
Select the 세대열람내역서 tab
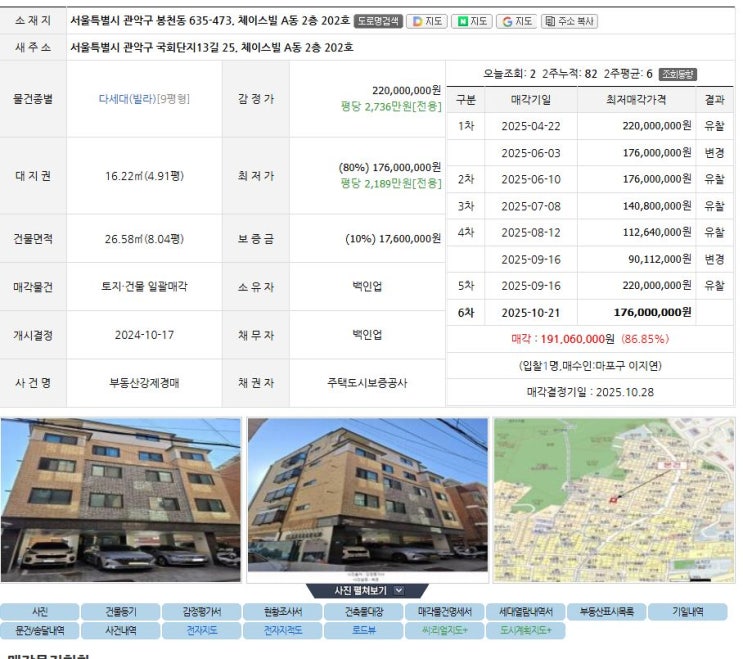526,612
